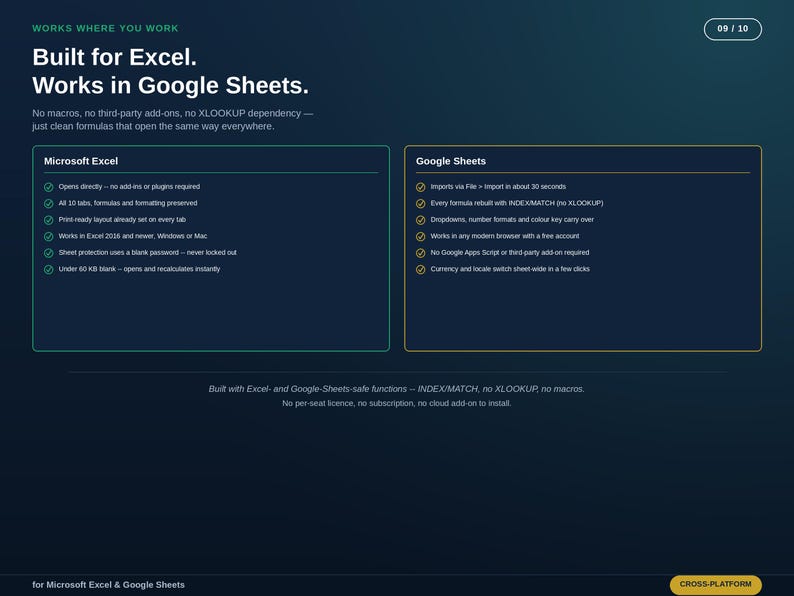Click italic line 'Built with Excel- and Google-Sheets-safe functions'
The image size is (794, 596).
pos(396,389)
